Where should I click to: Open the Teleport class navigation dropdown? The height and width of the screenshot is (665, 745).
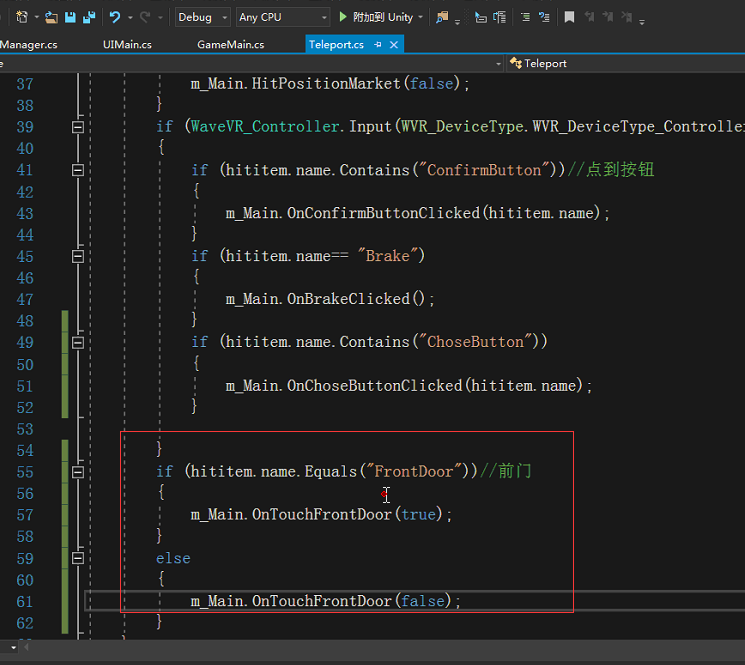625,64
